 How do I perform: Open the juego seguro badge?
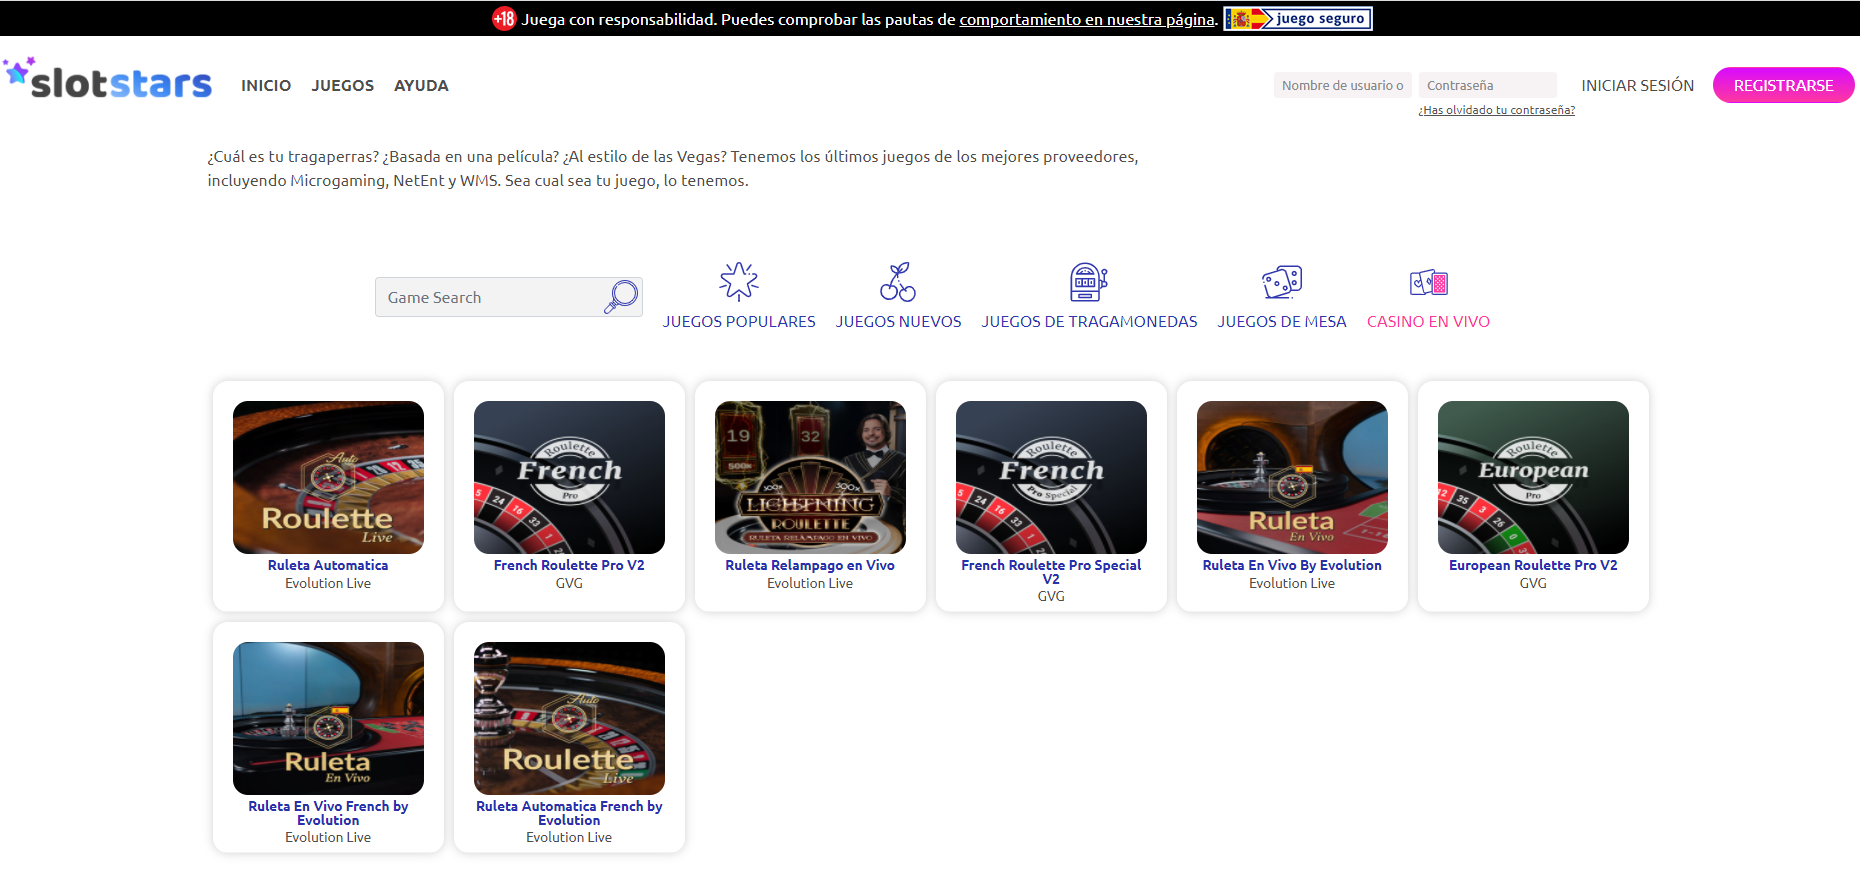[x=1298, y=18]
